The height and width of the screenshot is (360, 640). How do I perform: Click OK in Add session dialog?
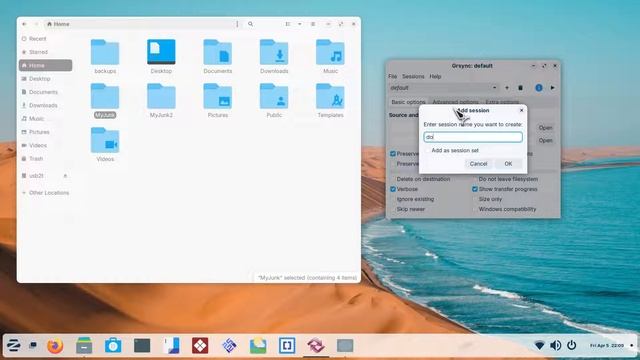508,164
